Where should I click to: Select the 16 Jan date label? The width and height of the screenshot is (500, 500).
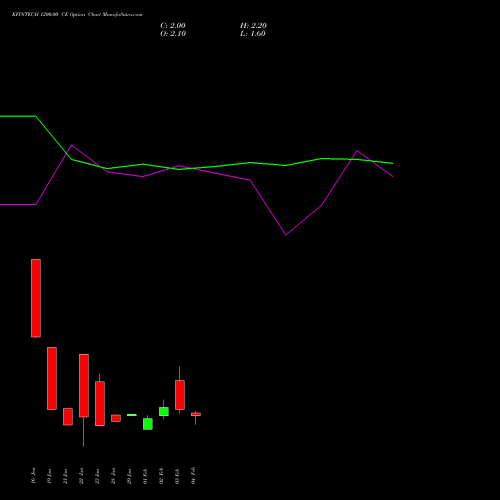point(33,476)
